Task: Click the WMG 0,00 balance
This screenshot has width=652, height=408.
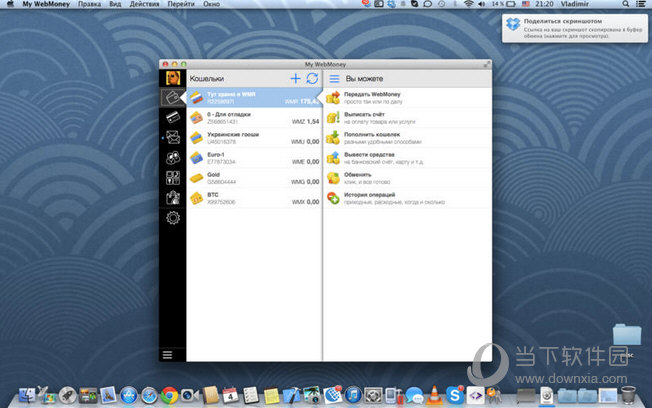Action: pos(305,182)
